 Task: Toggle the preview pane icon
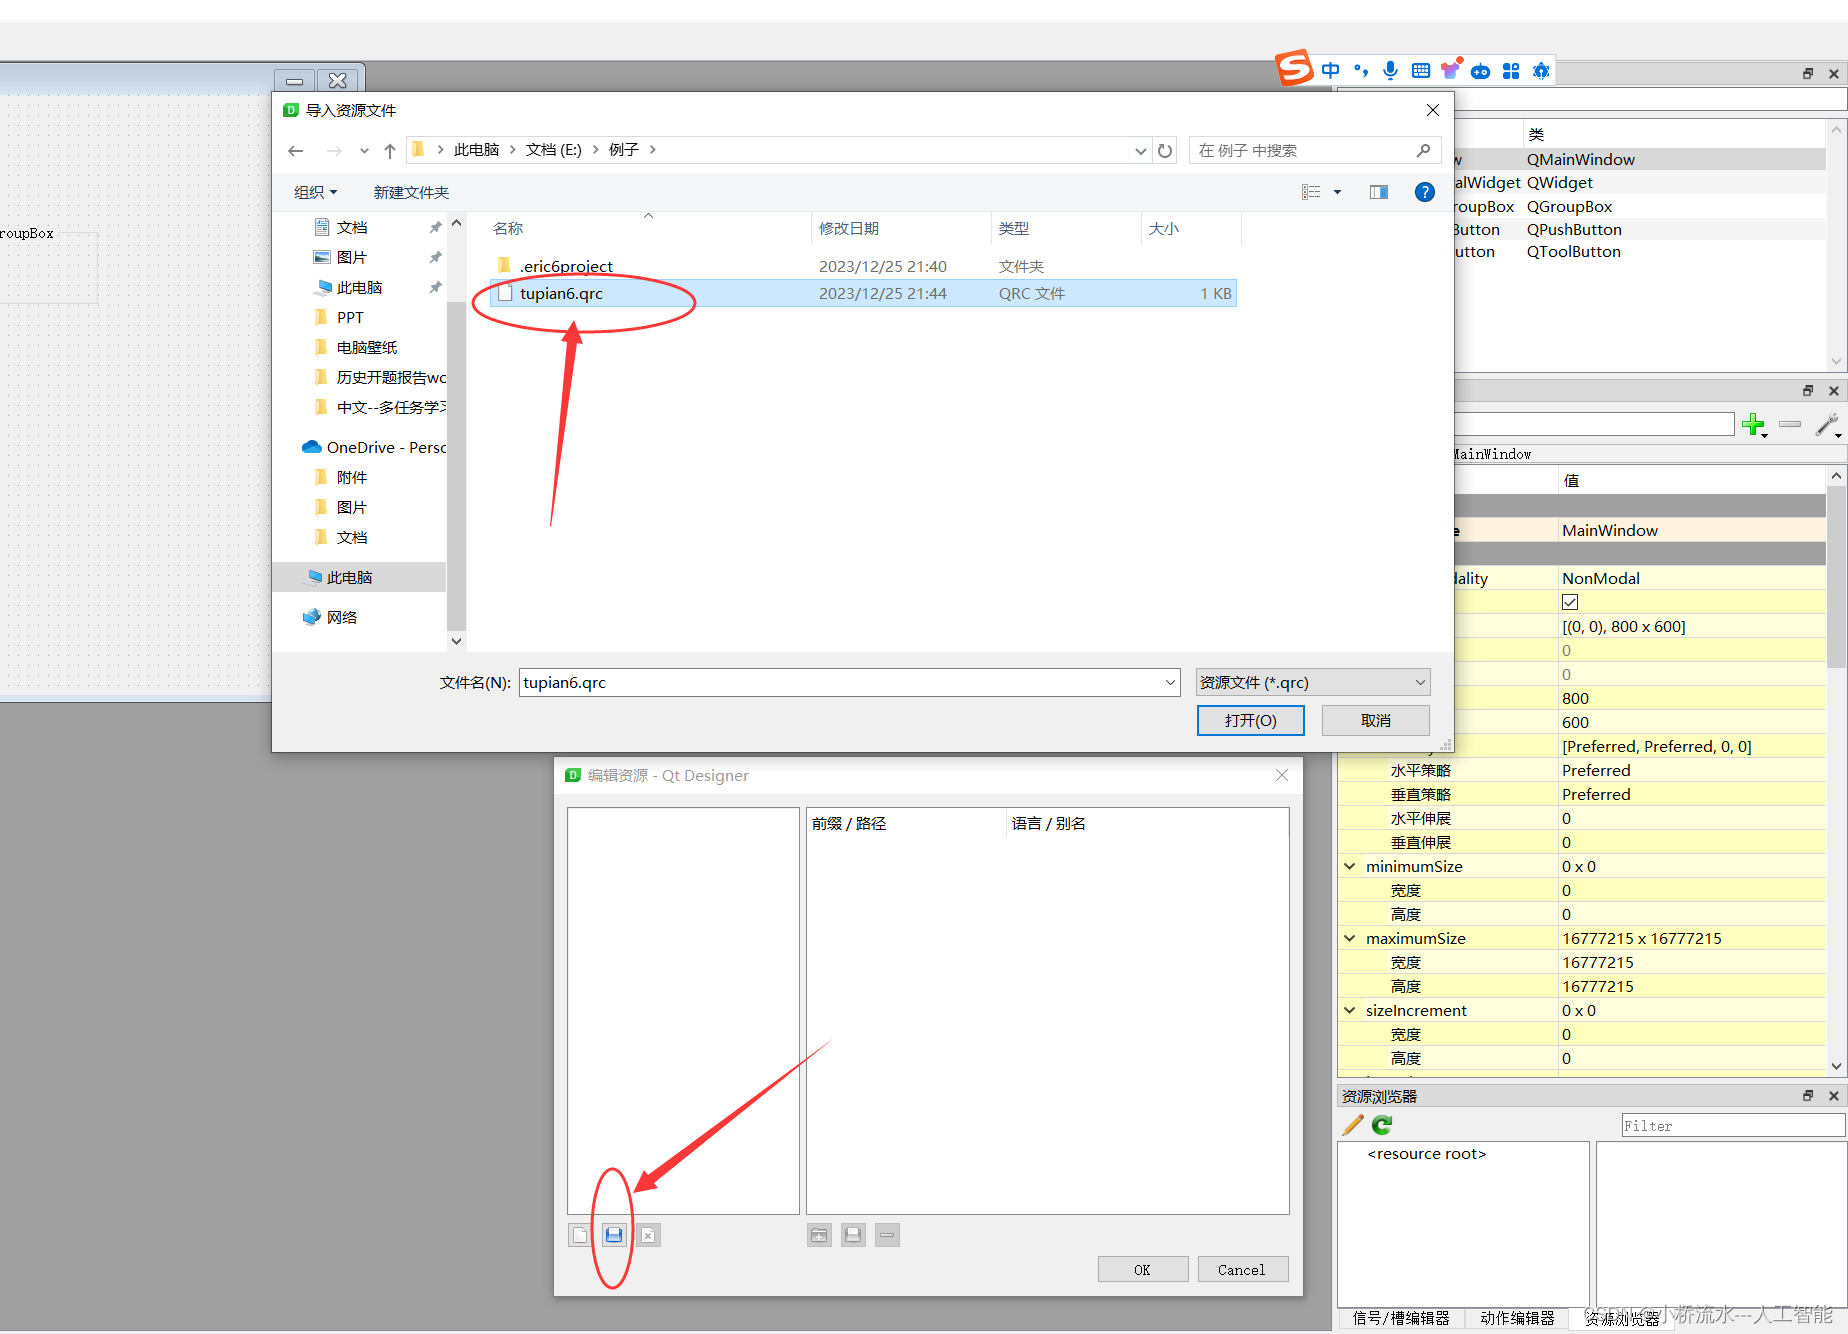point(1379,192)
